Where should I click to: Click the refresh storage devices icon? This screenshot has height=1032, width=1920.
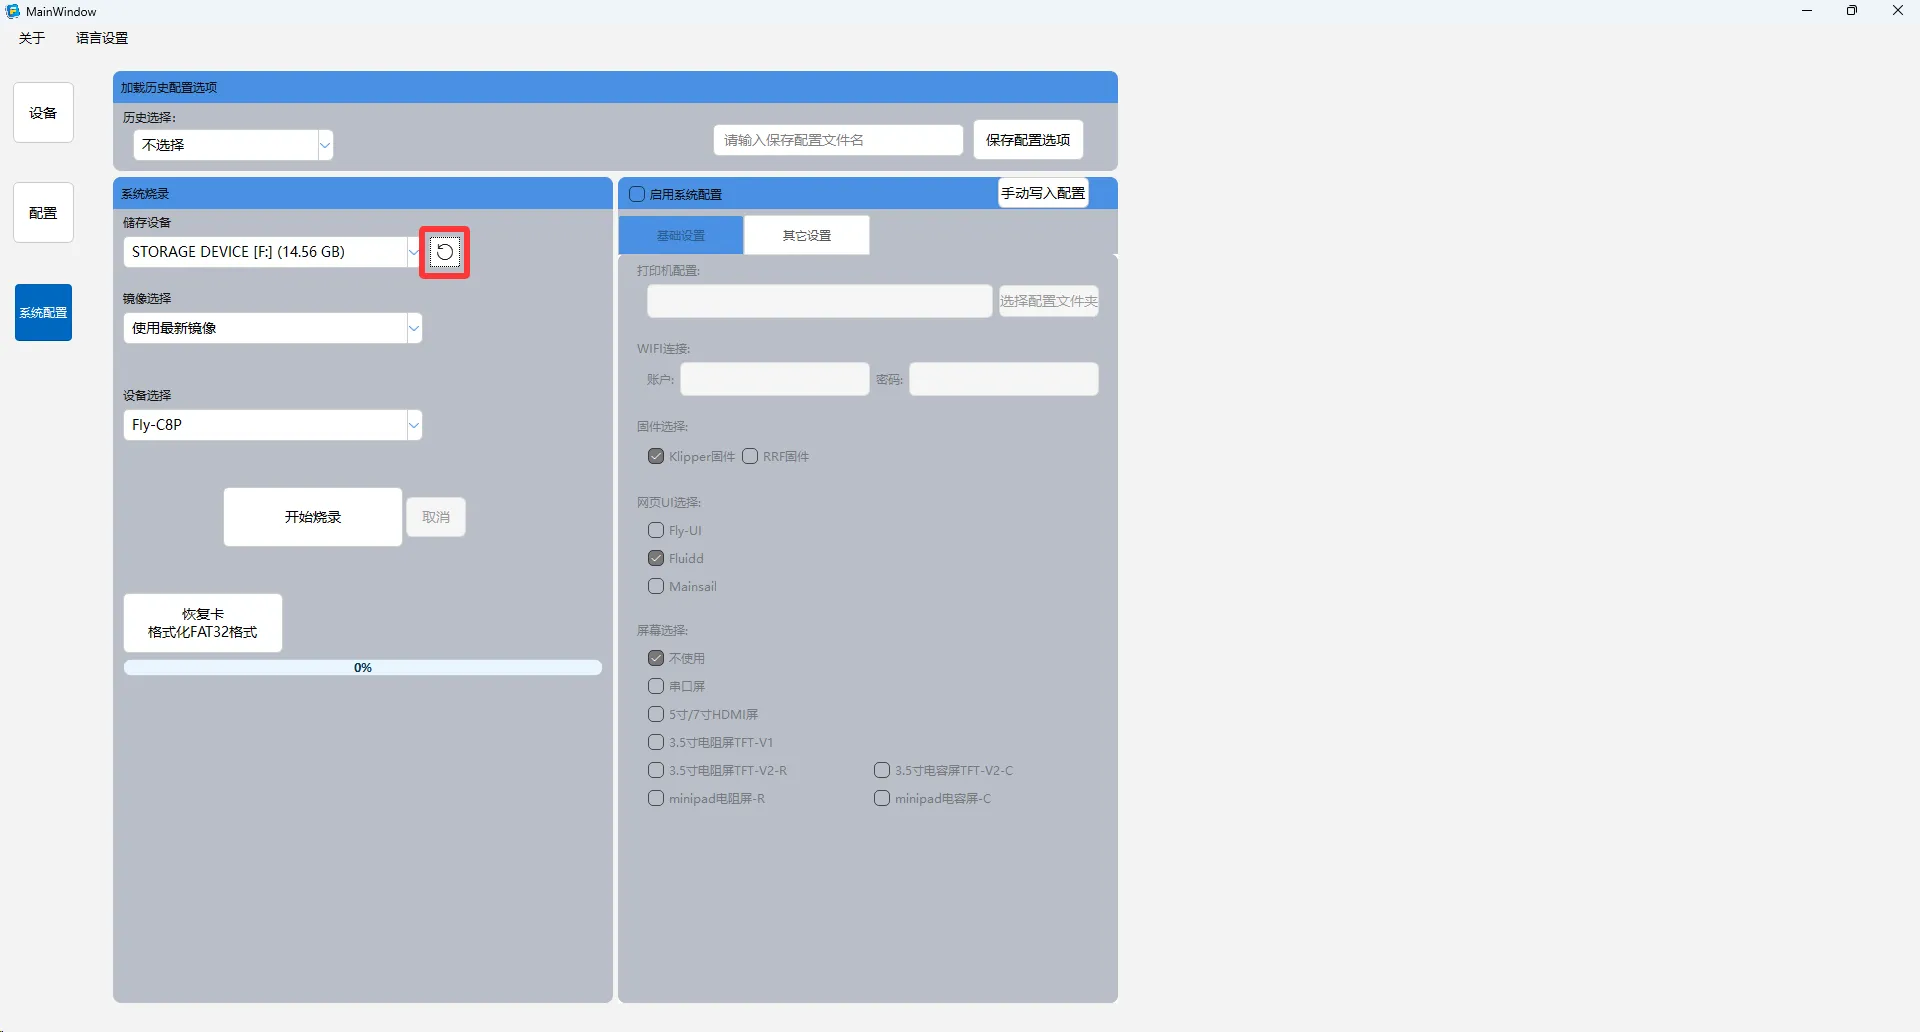[x=444, y=252]
